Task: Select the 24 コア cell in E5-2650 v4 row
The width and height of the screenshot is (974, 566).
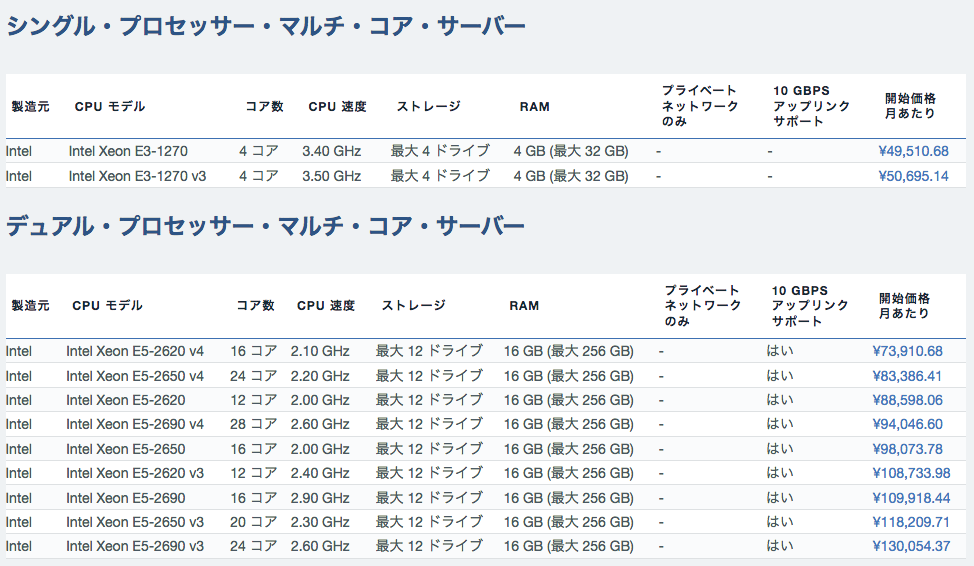Action: point(253,376)
